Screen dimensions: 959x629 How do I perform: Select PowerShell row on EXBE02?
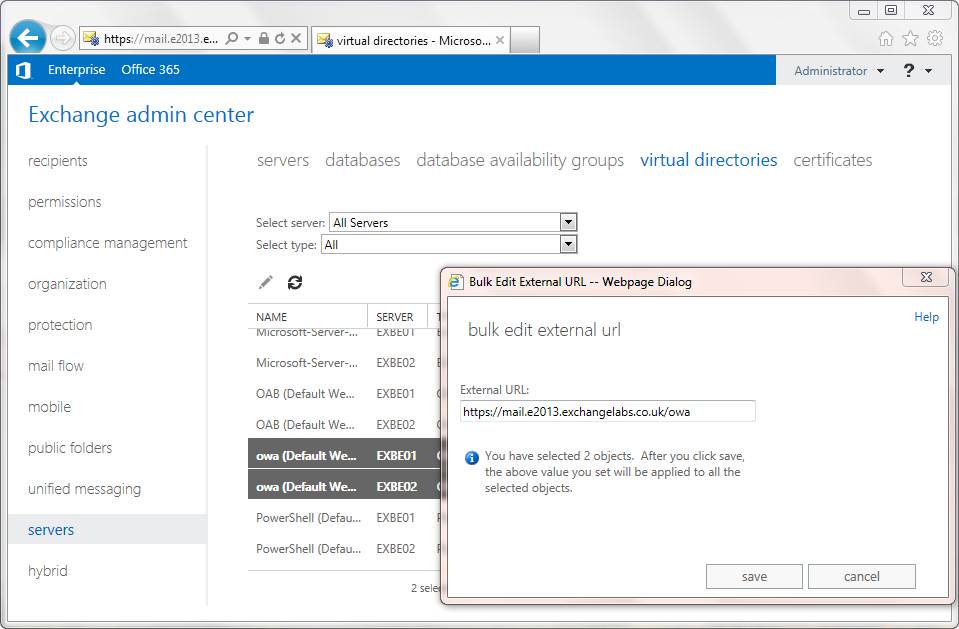click(x=344, y=549)
